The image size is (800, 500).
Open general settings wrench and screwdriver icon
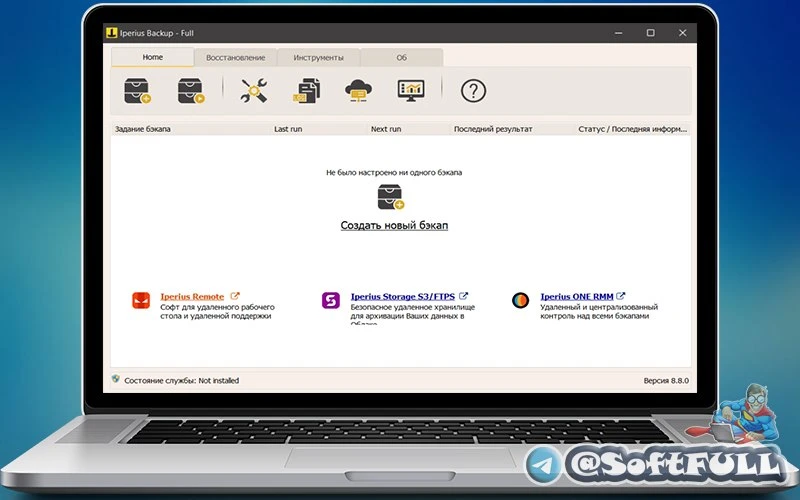[254, 91]
